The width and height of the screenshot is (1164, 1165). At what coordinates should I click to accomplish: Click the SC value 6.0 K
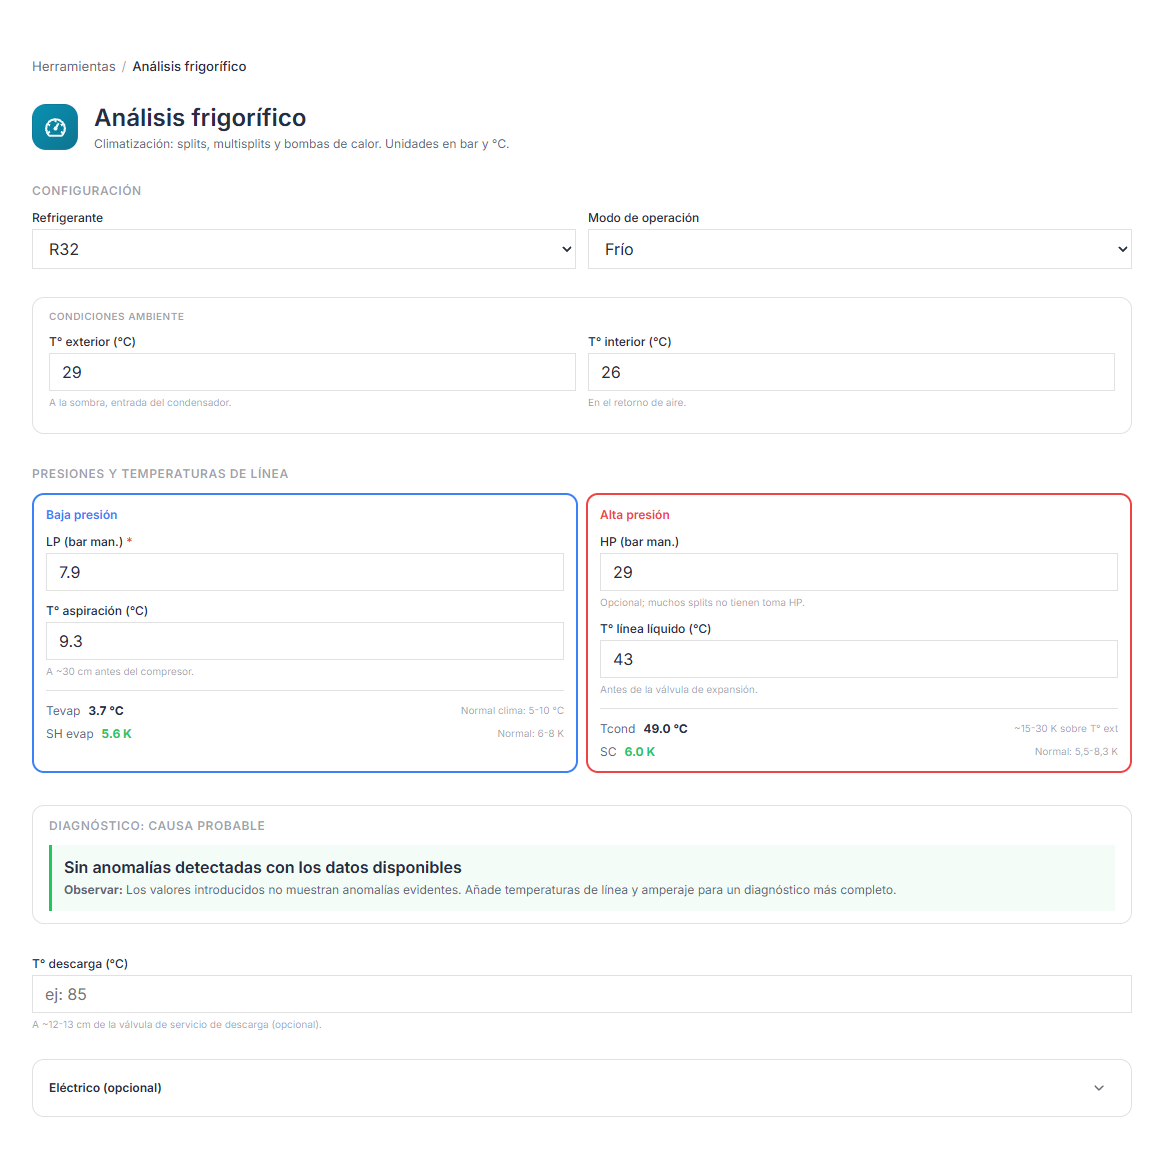click(640, 752)
